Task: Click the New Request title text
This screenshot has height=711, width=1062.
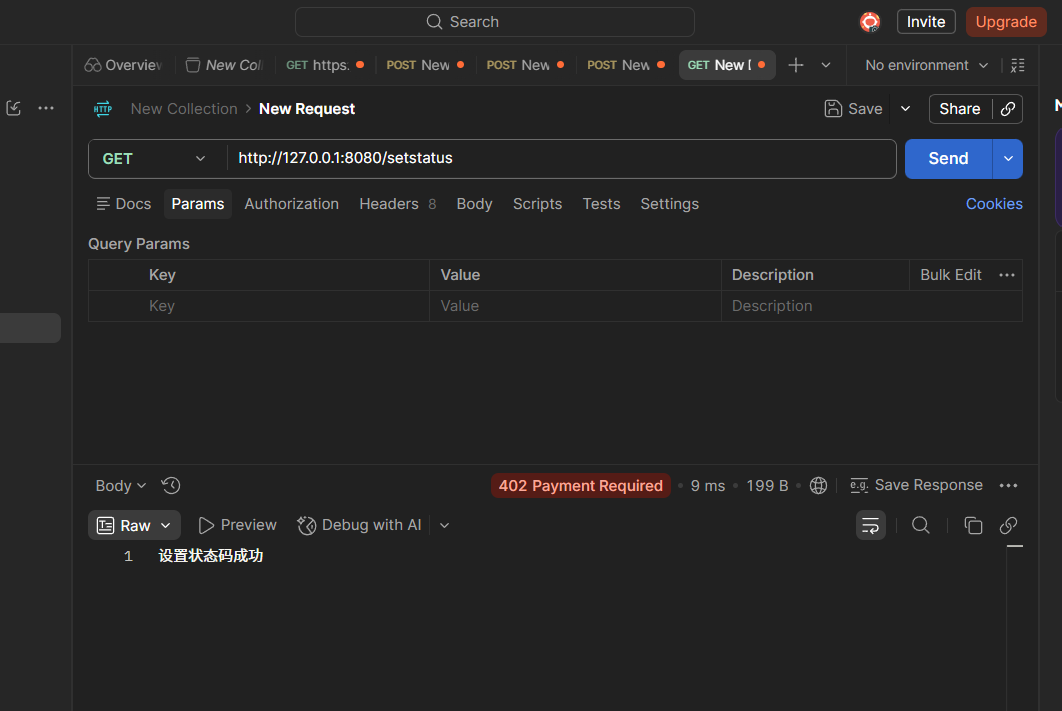Action: 307,109
